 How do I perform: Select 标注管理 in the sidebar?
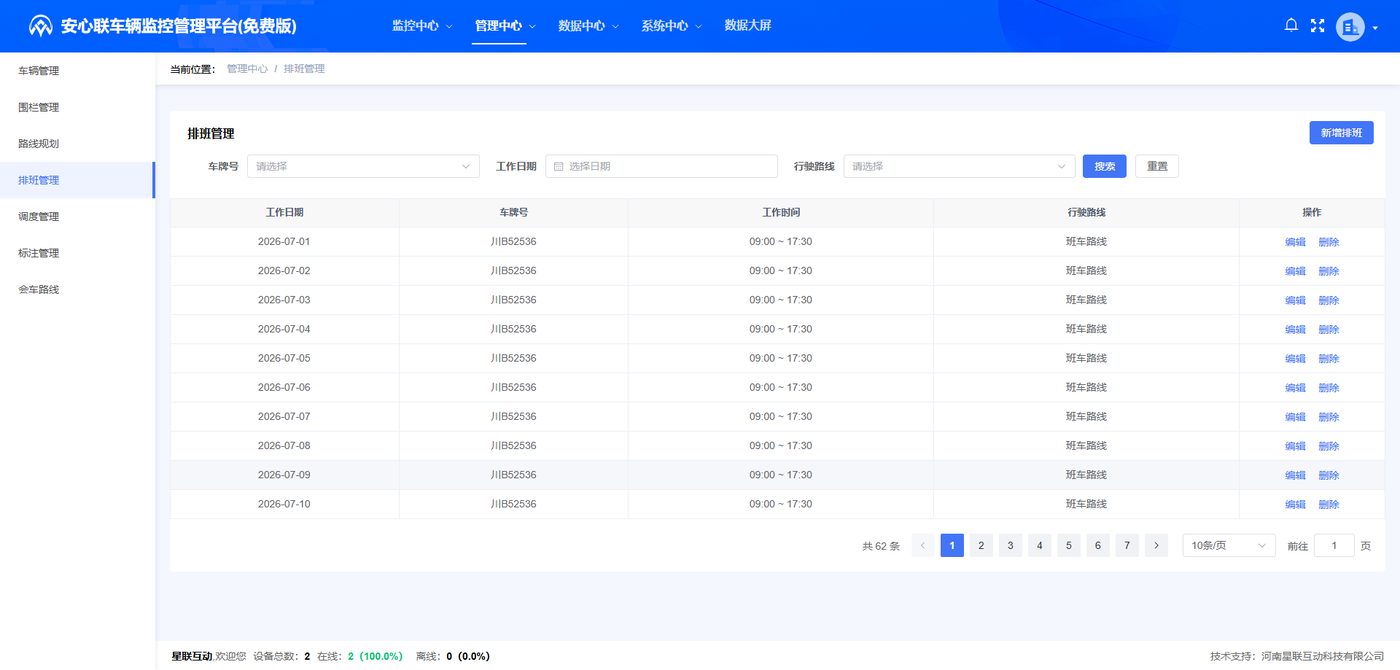click(77, 253)
